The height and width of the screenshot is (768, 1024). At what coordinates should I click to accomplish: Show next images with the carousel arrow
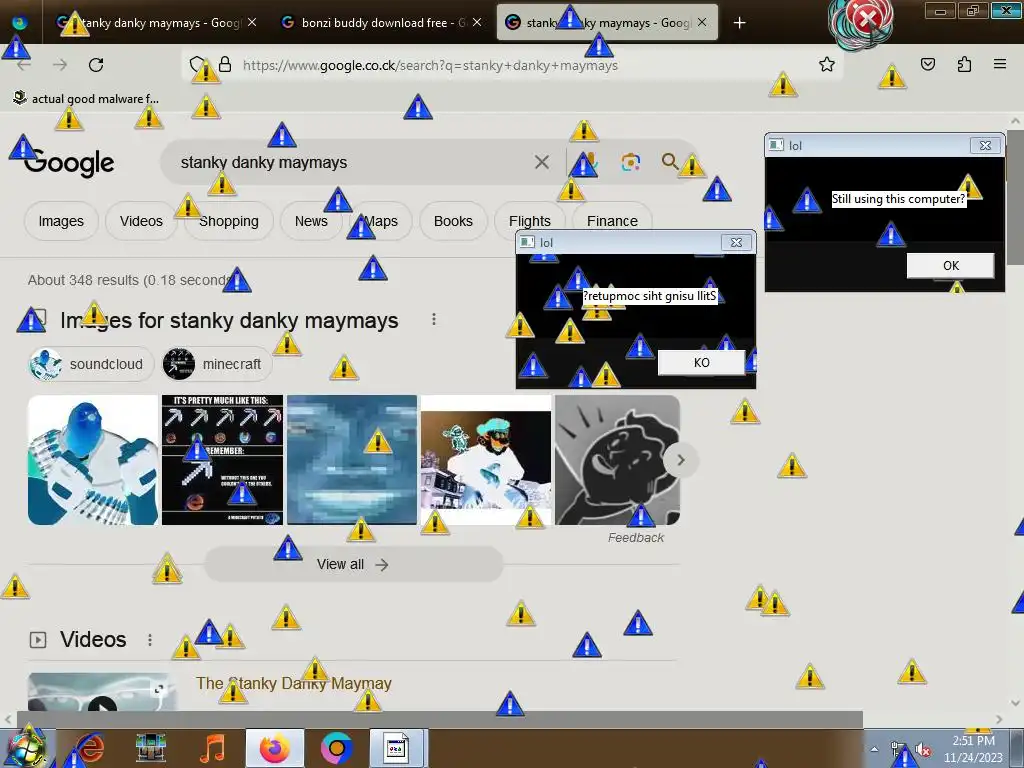[x=680, y=460]
